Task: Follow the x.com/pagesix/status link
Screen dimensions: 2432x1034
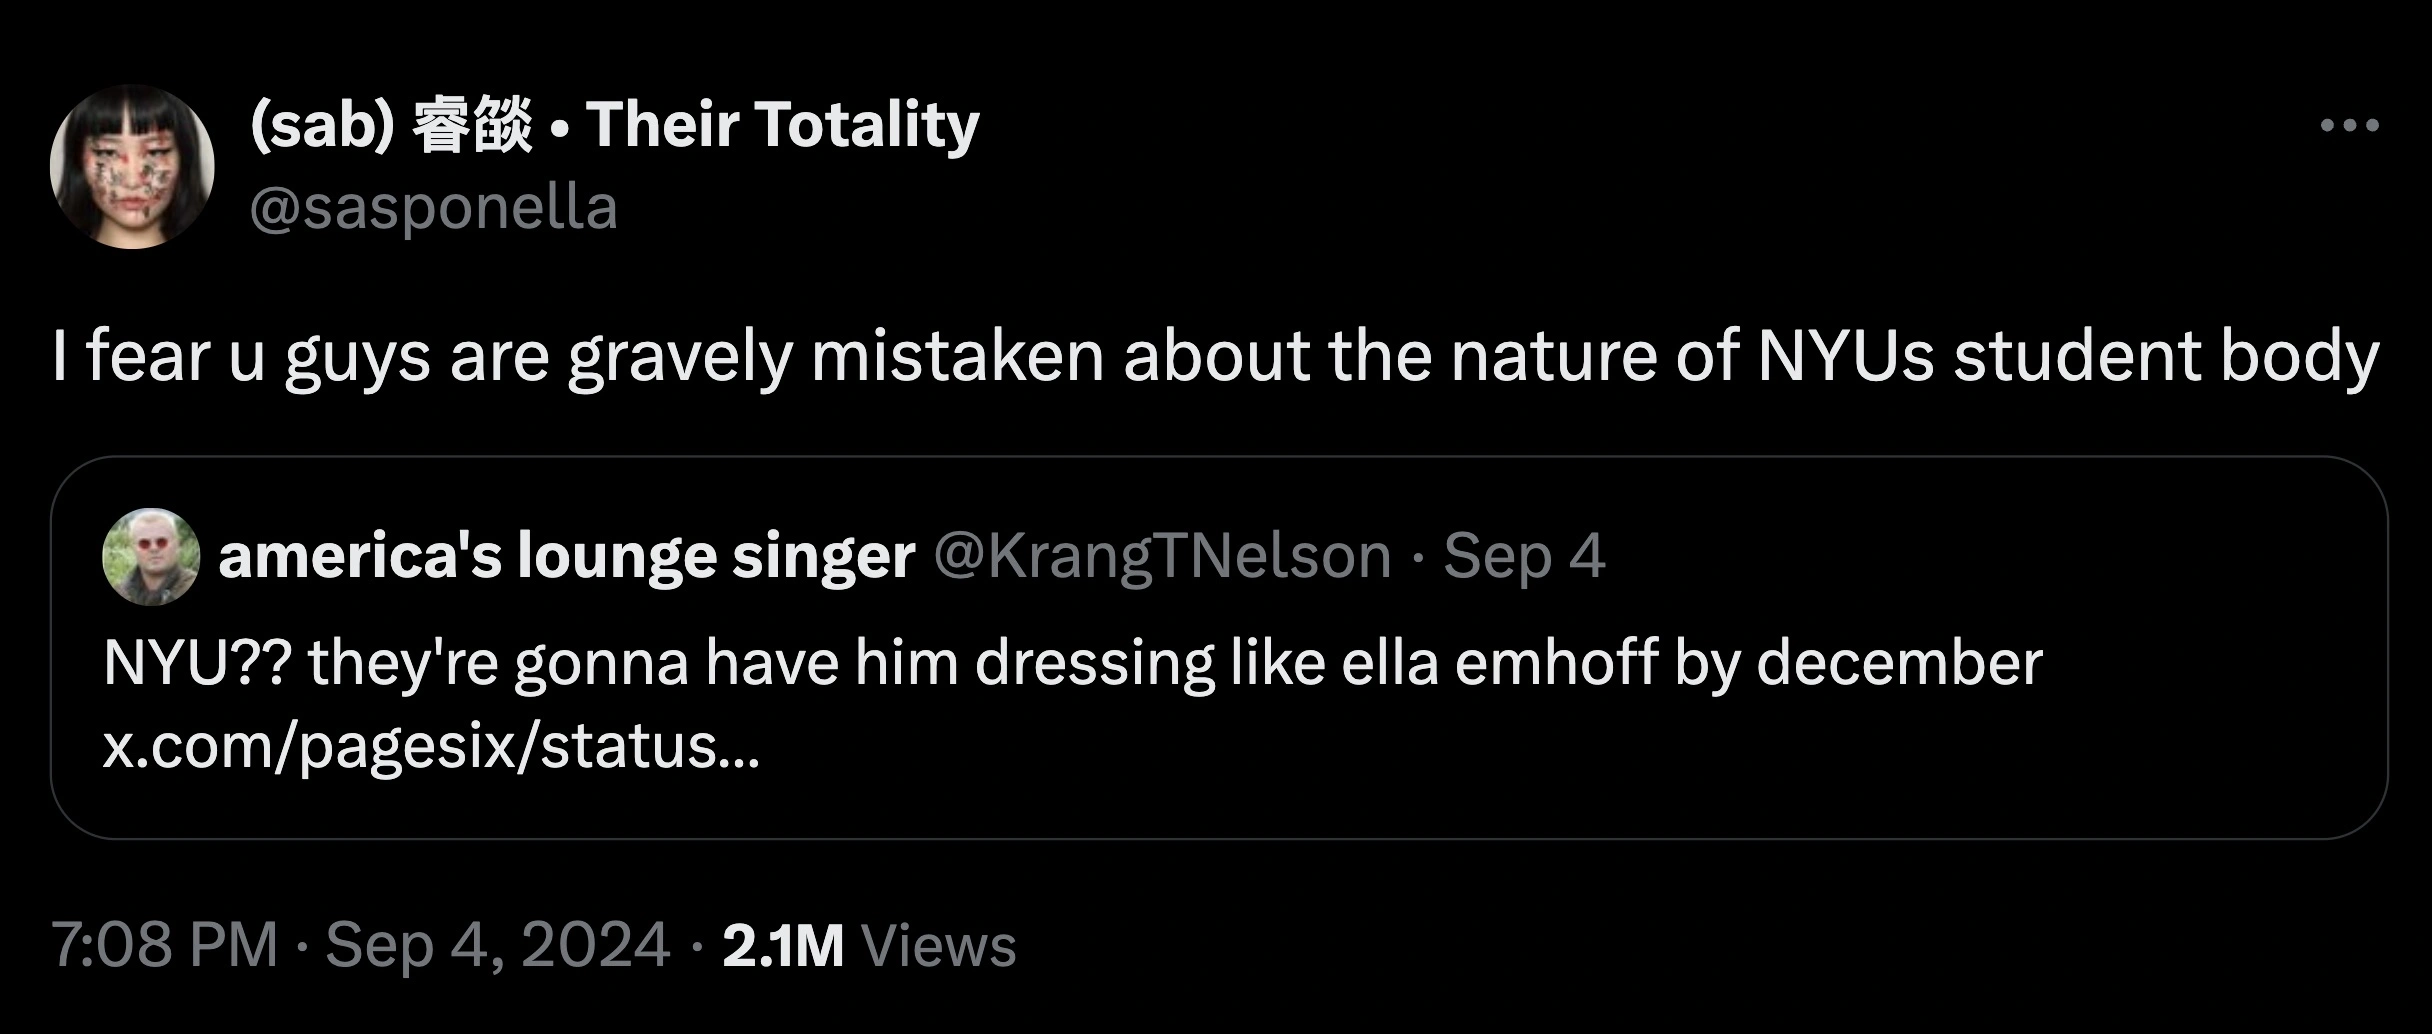Action: click(x=431, y=746)
